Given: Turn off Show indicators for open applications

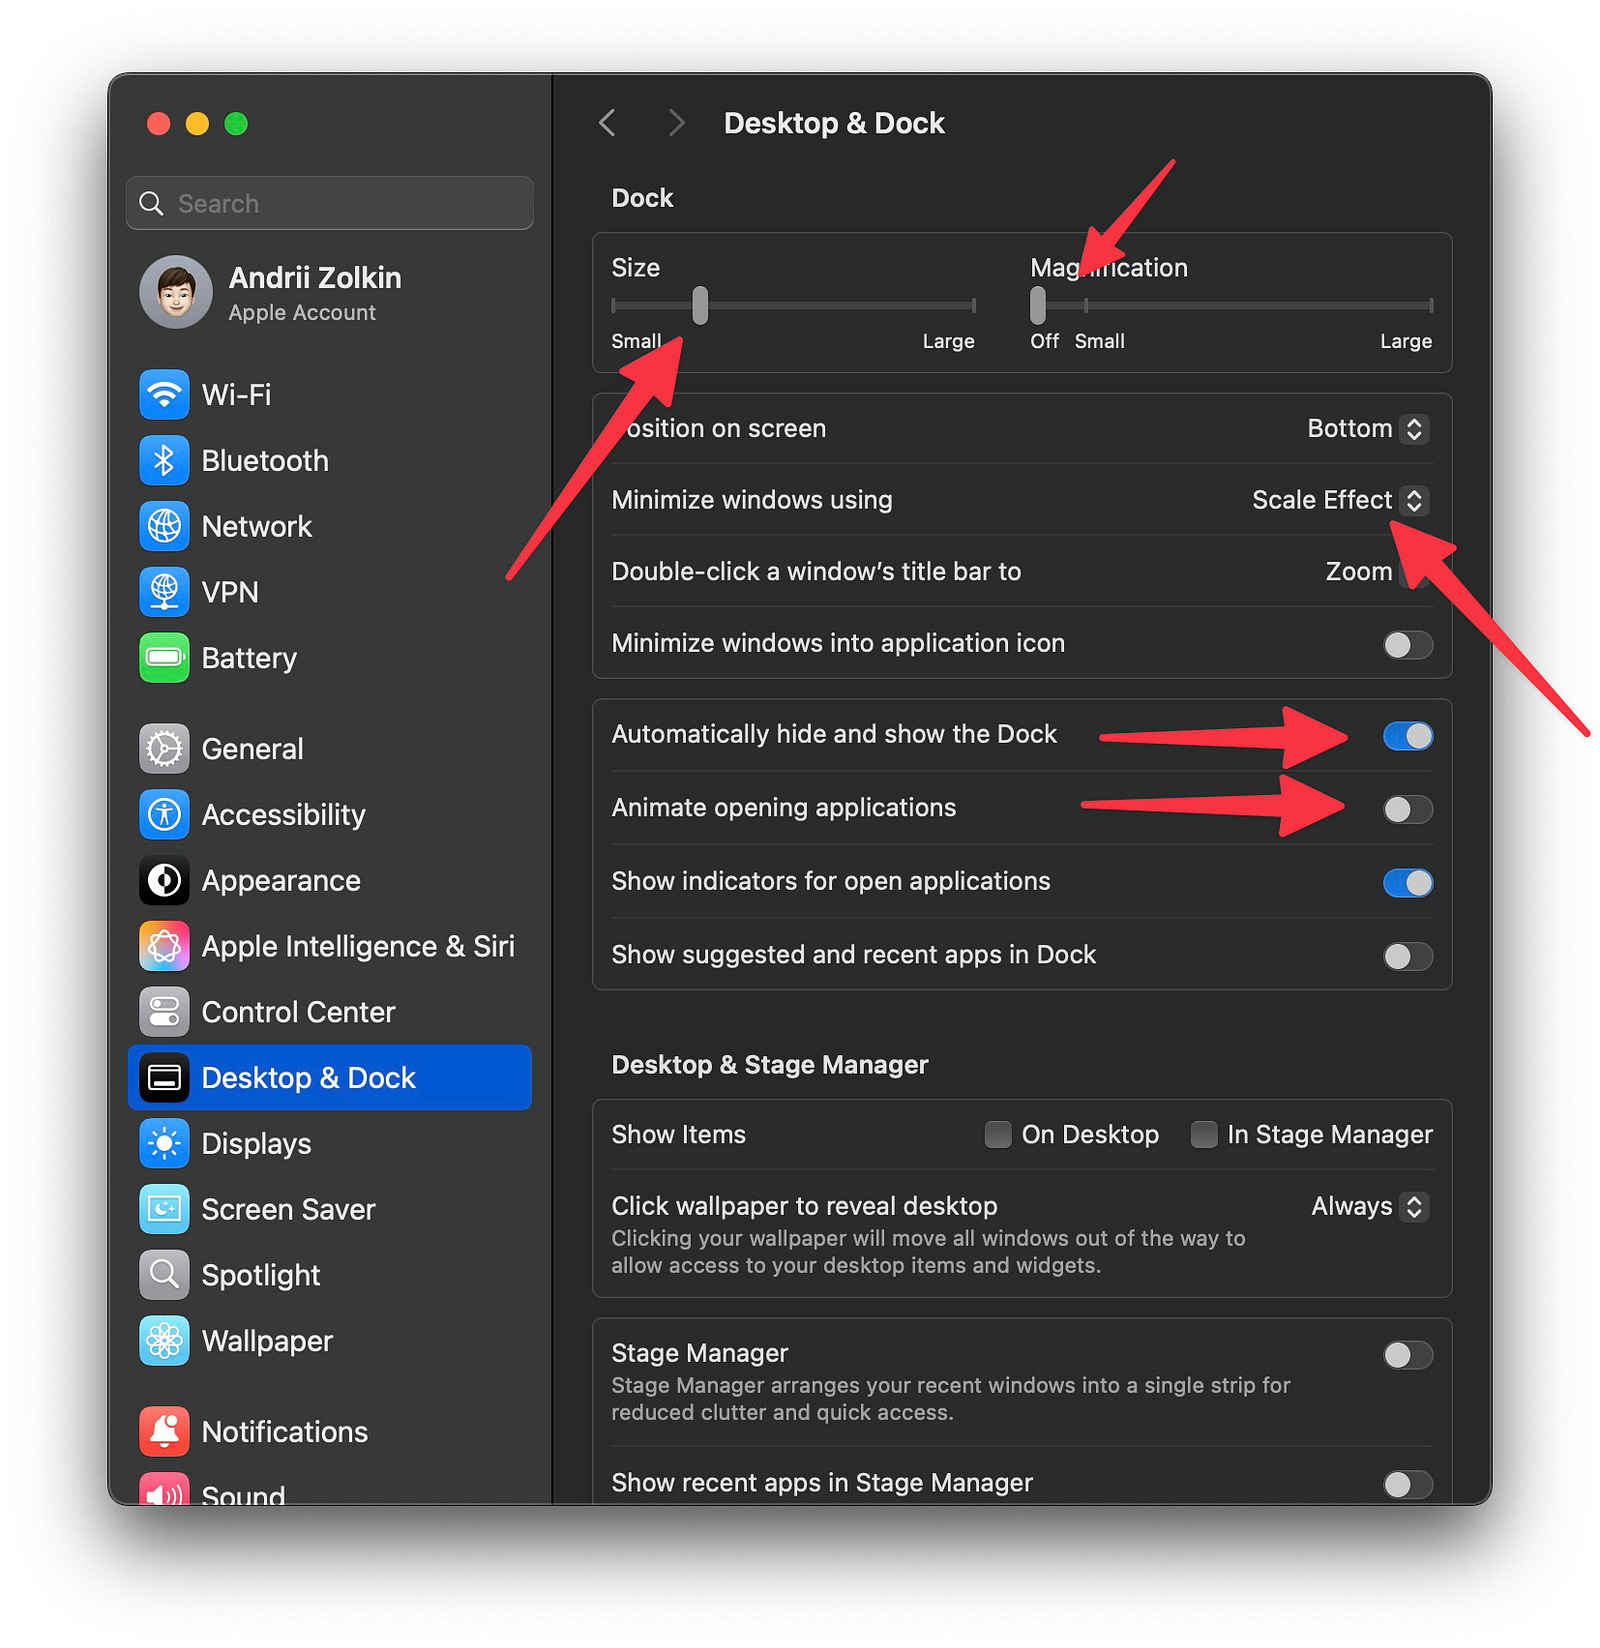Looking at the screenshot, I should (1408, 883).
